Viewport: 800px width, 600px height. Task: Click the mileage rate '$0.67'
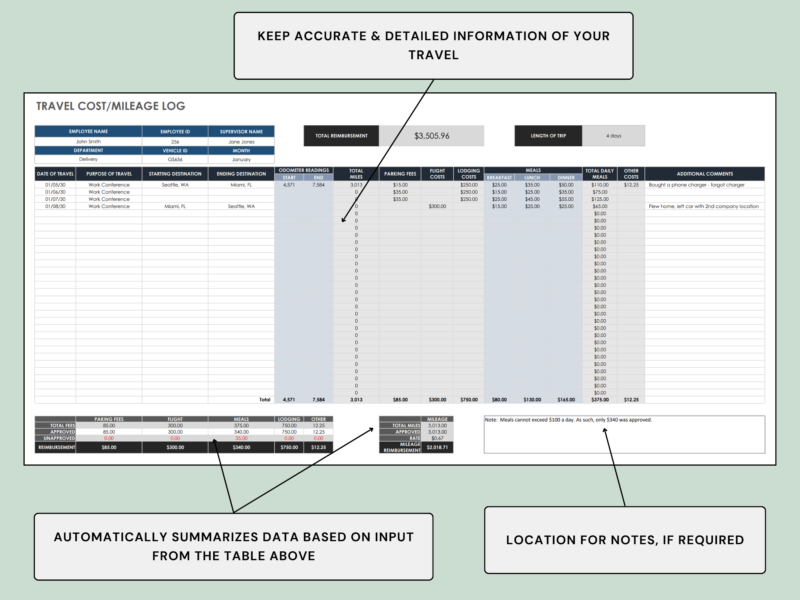pyautogui.click(x=437, y=438)
